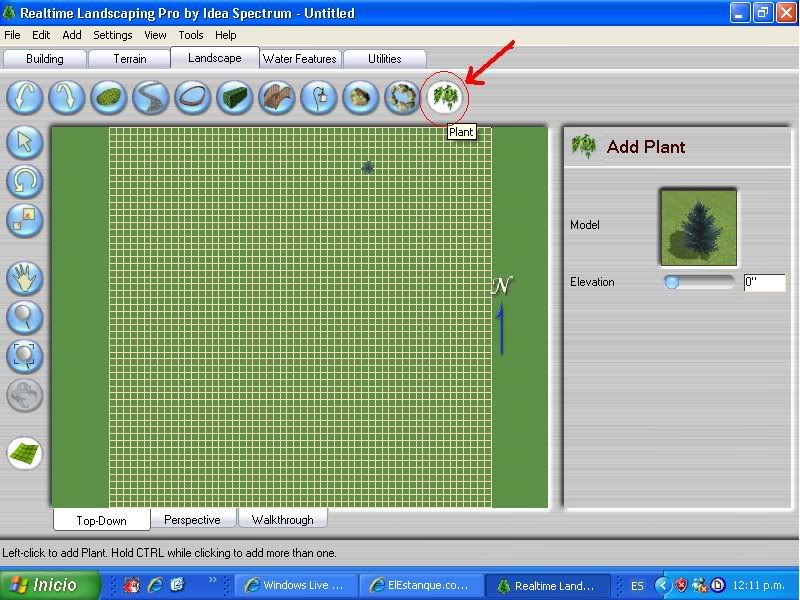
Task: Open the Tools menu
Action: point(191,35)
